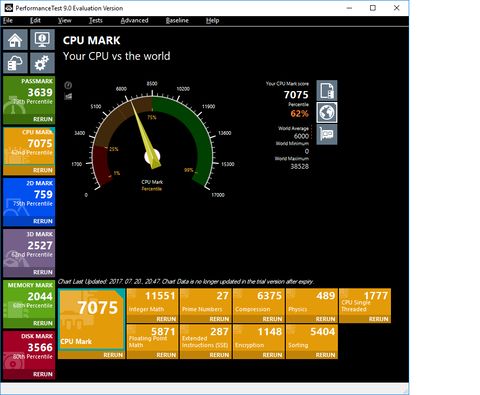Rerun the Memory Mark test
Viewport: 480px width, 395px height.
[x=43, y=323]
